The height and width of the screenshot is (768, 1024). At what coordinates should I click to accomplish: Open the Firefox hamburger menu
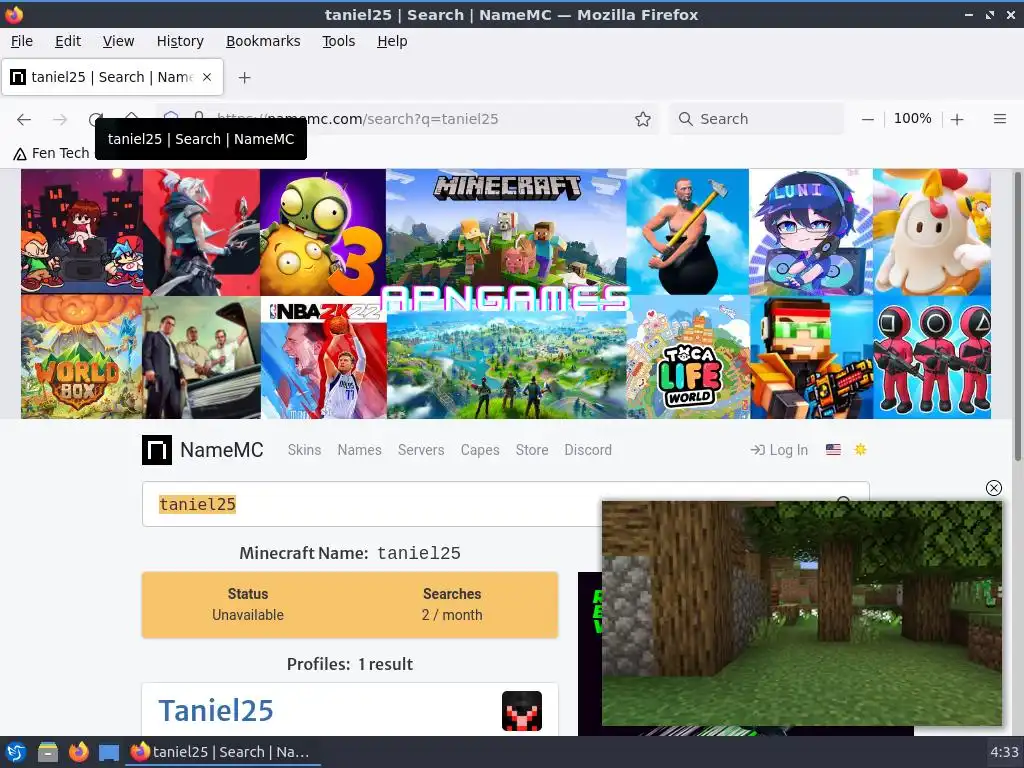[x=999, y=119]
